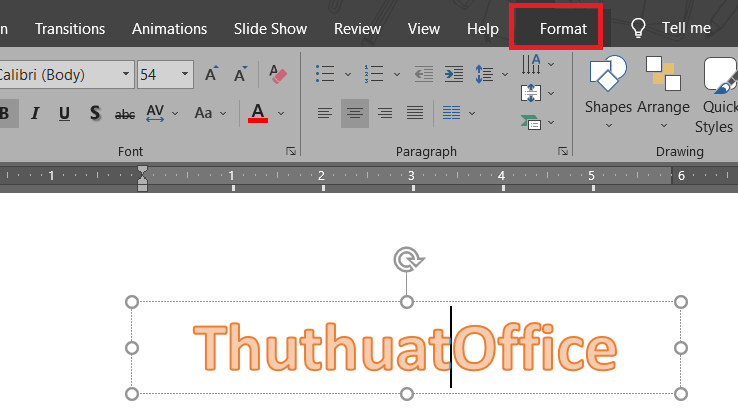
Task: Open the Review tab
Action: coord(357,29)
